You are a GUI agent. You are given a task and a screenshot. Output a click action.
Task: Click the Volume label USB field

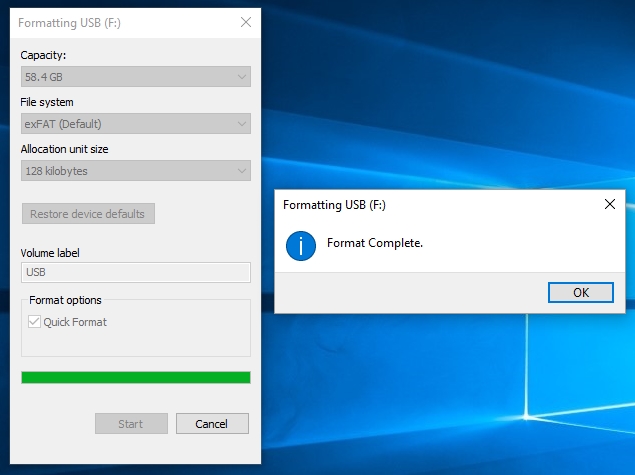click(136, 272)
